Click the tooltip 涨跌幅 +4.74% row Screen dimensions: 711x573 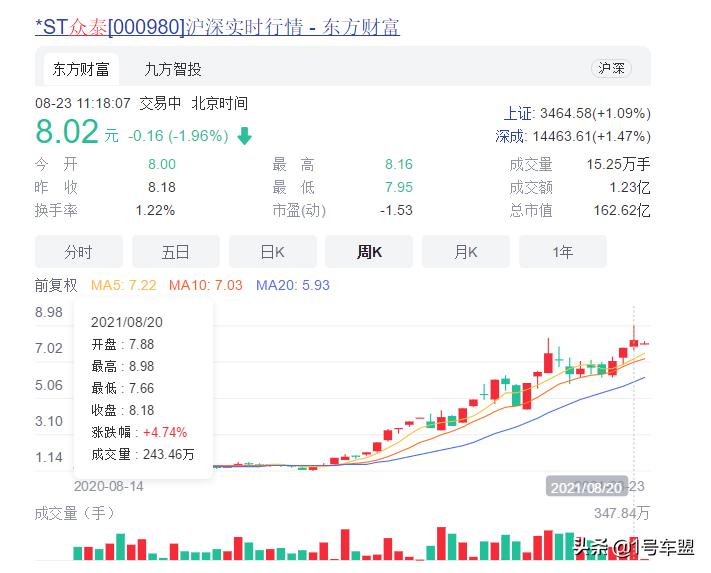tap(139, 432)
